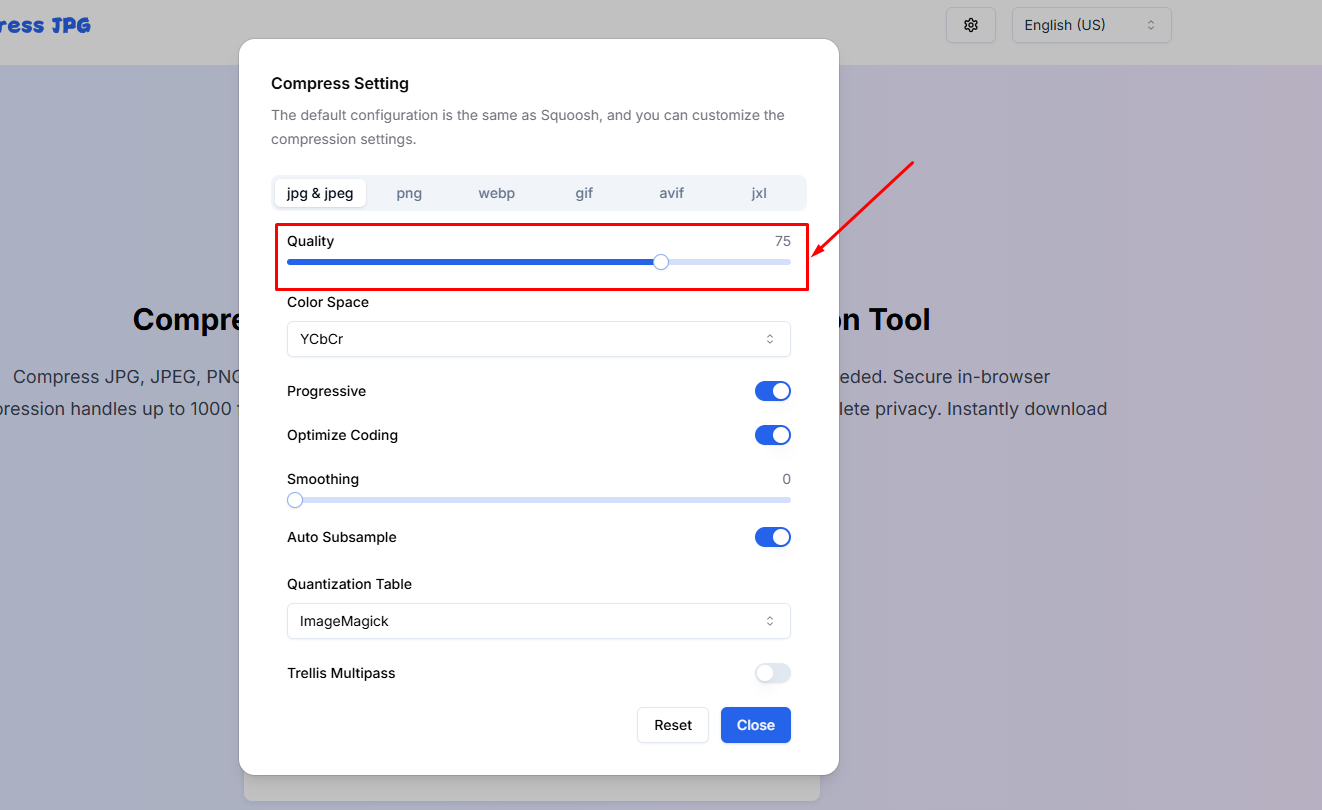Open the Color Space YCbCr dropdown
The height and width of the screenshot is (810, 1322).
(538, 339)
